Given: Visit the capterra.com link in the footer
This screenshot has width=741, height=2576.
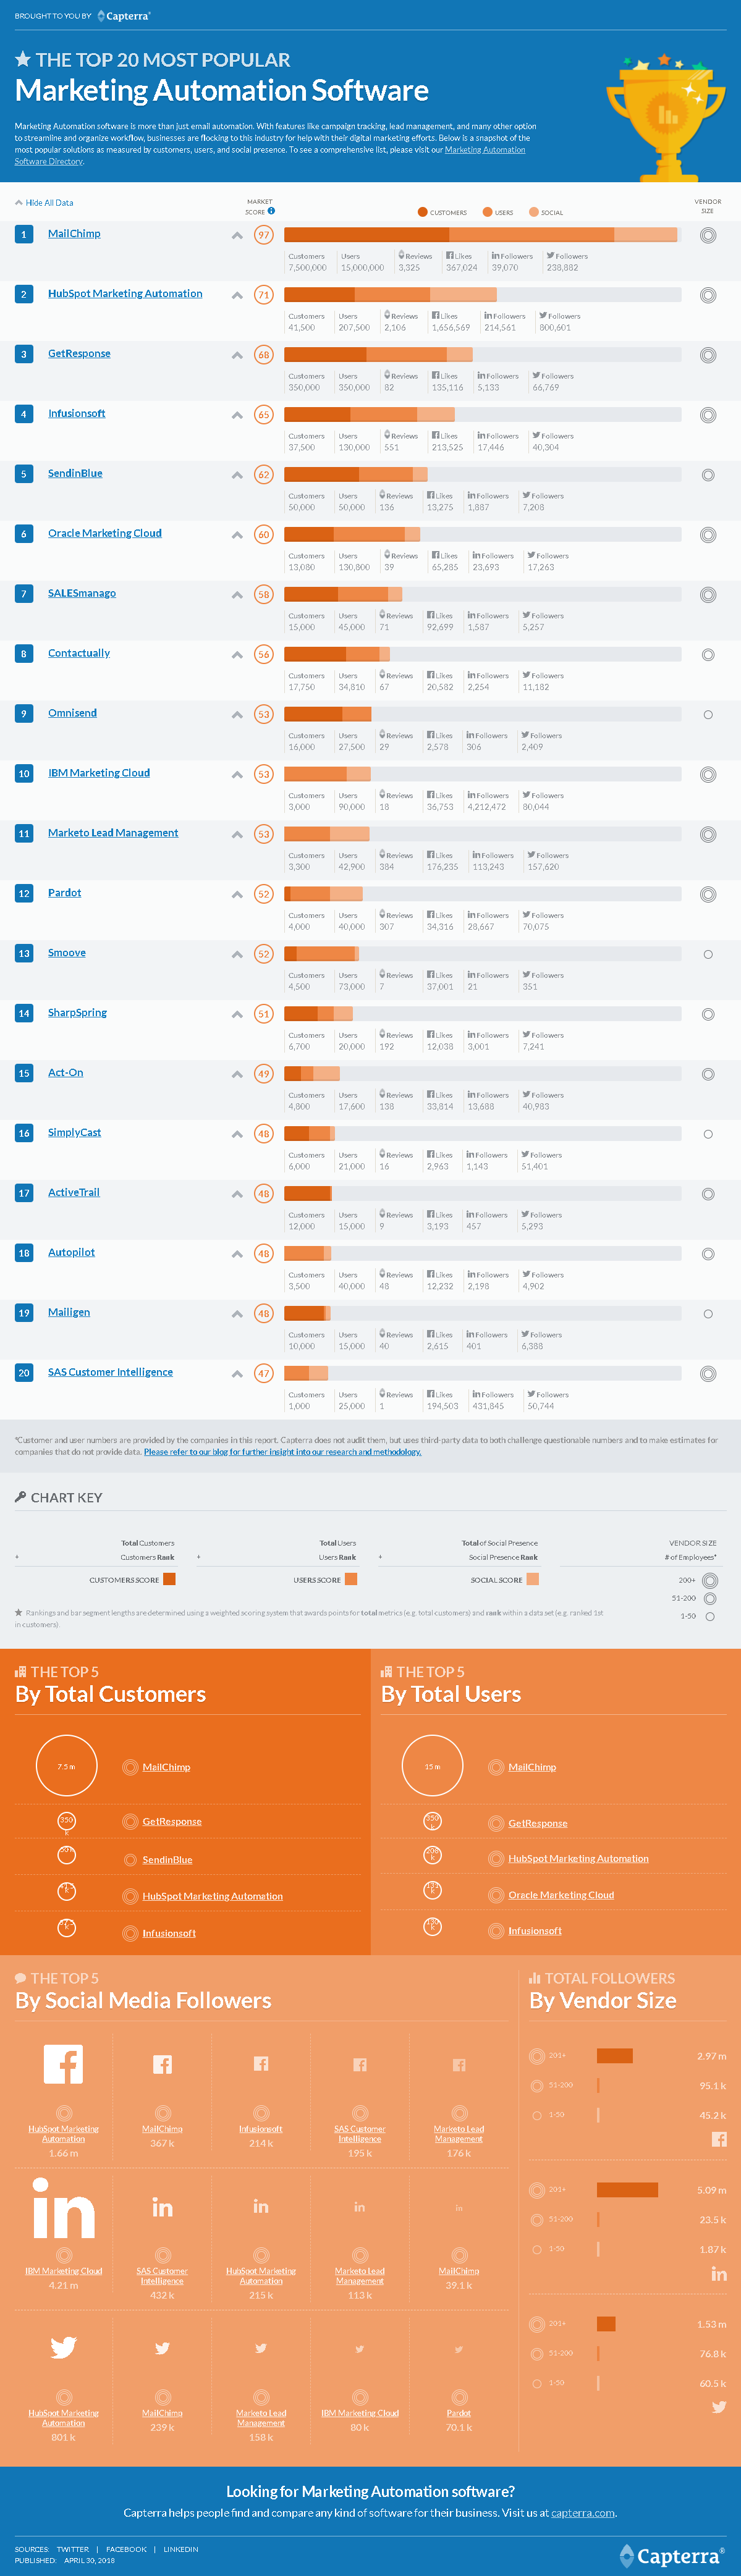Looking at the screenshot, I should 583,2513.
